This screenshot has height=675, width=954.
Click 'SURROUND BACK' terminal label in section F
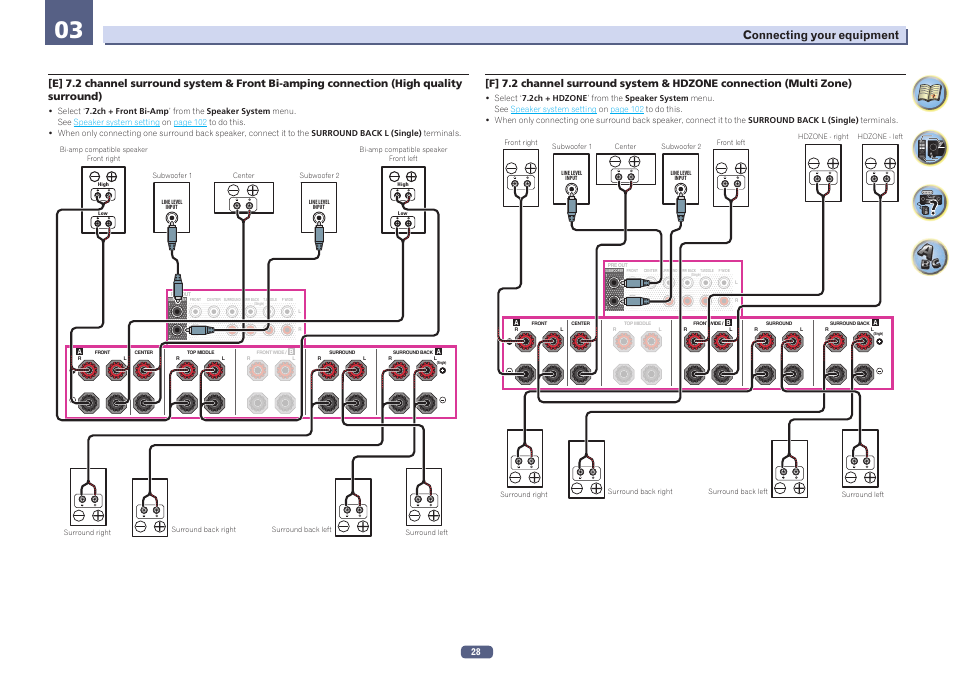click(849, 323)
